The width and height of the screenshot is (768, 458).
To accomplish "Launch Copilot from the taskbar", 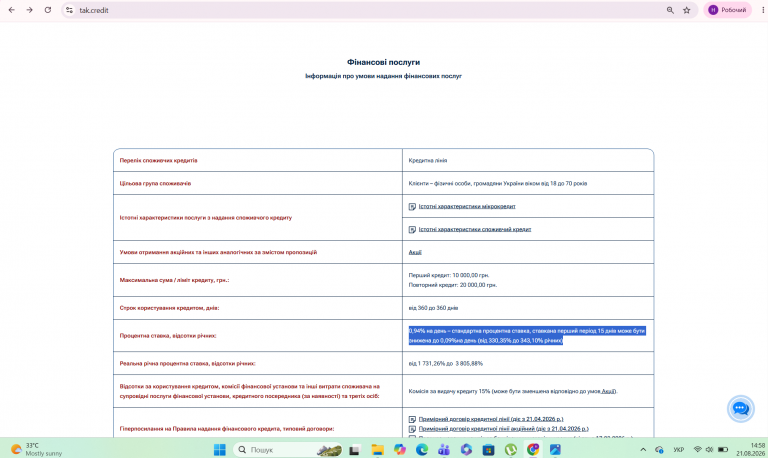I will pos(400,449).
